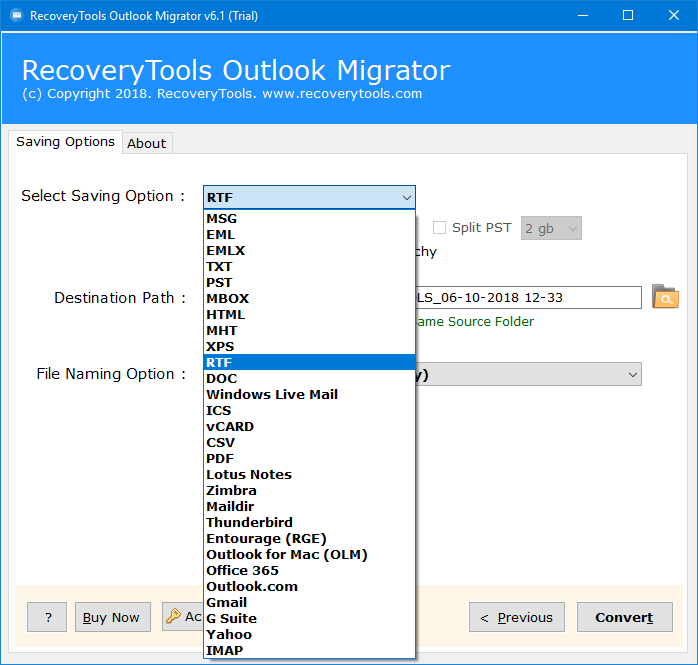Expand the File Naming Option dropdown

[x=633, y=374]
